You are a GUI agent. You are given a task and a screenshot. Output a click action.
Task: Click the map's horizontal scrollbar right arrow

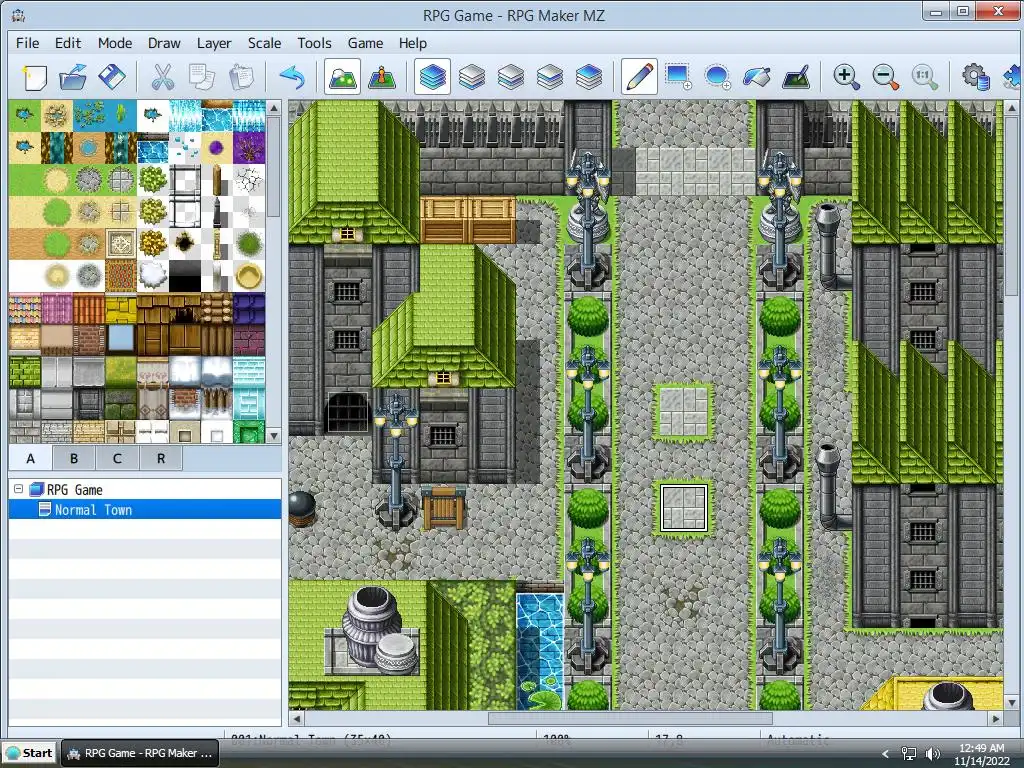(996, 718)
